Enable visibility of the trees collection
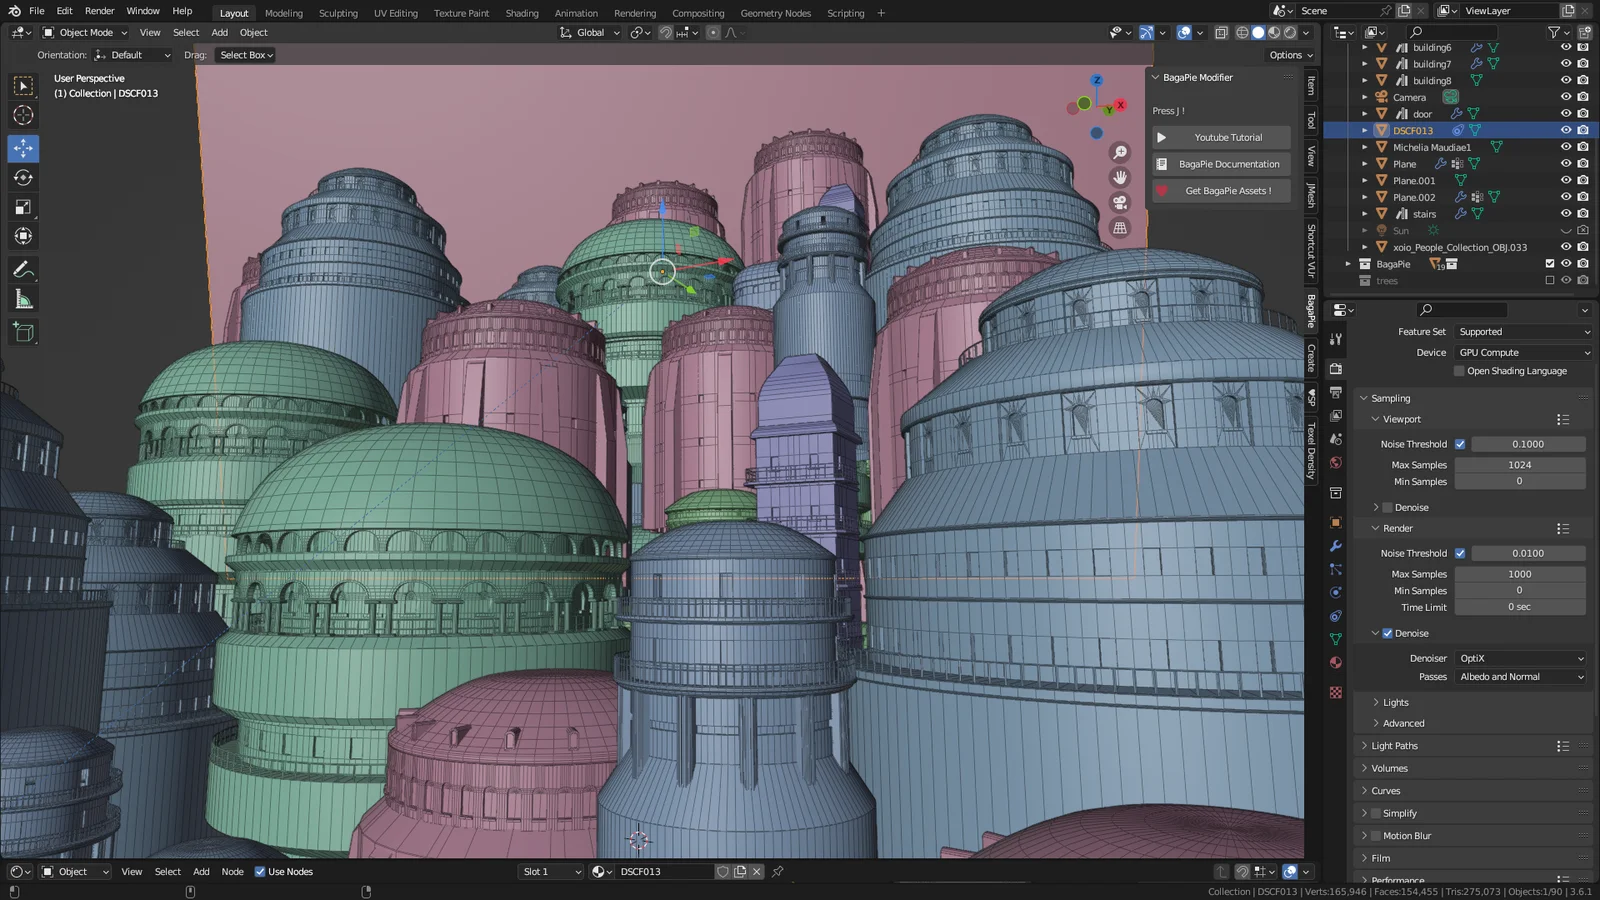This screenshot has height=900, width=1600. point(1550,280)
